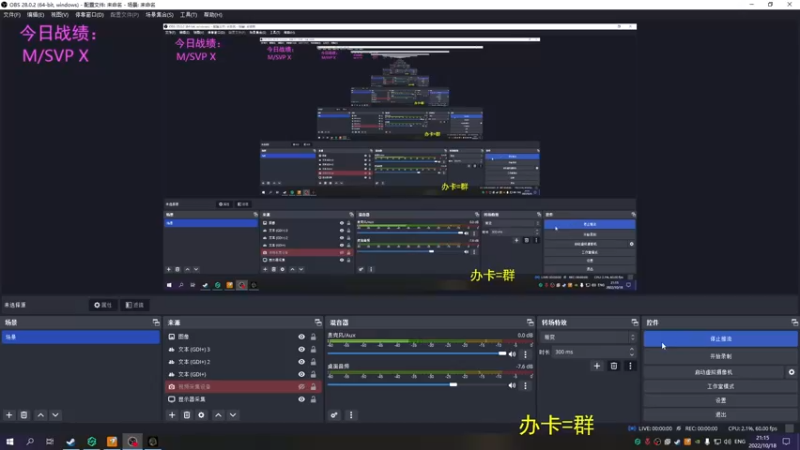Open the 场景集合(S) menu
The width and height of the screenshot is (800, 450).
tap(159, 15)
